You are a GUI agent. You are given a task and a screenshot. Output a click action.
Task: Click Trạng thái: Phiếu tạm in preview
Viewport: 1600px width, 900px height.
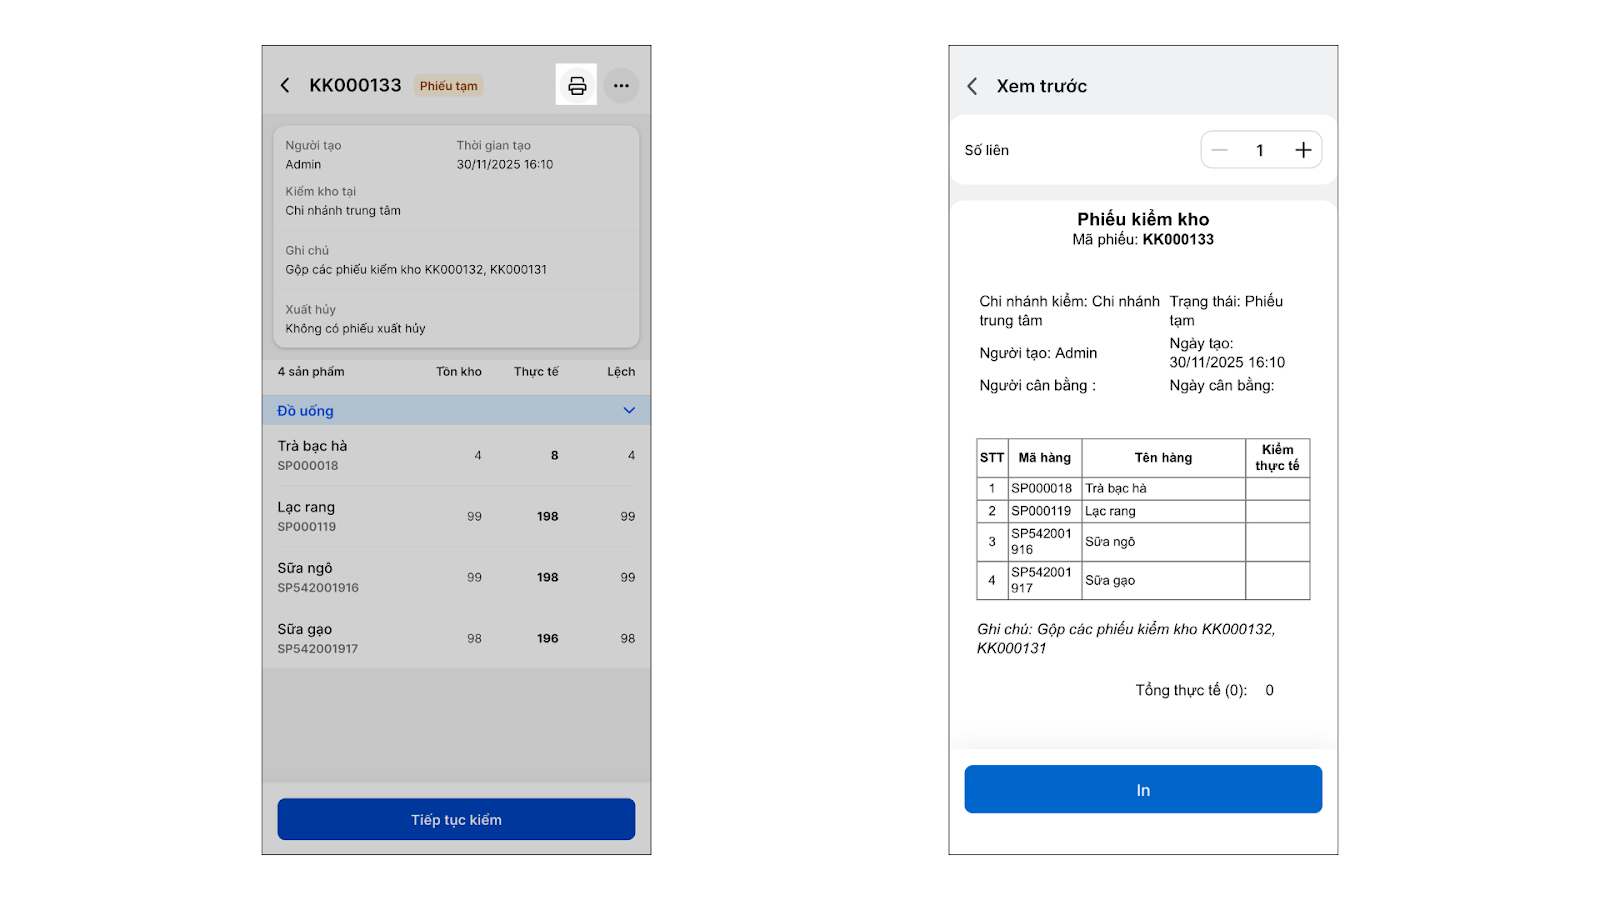[x=1226, y=310]
